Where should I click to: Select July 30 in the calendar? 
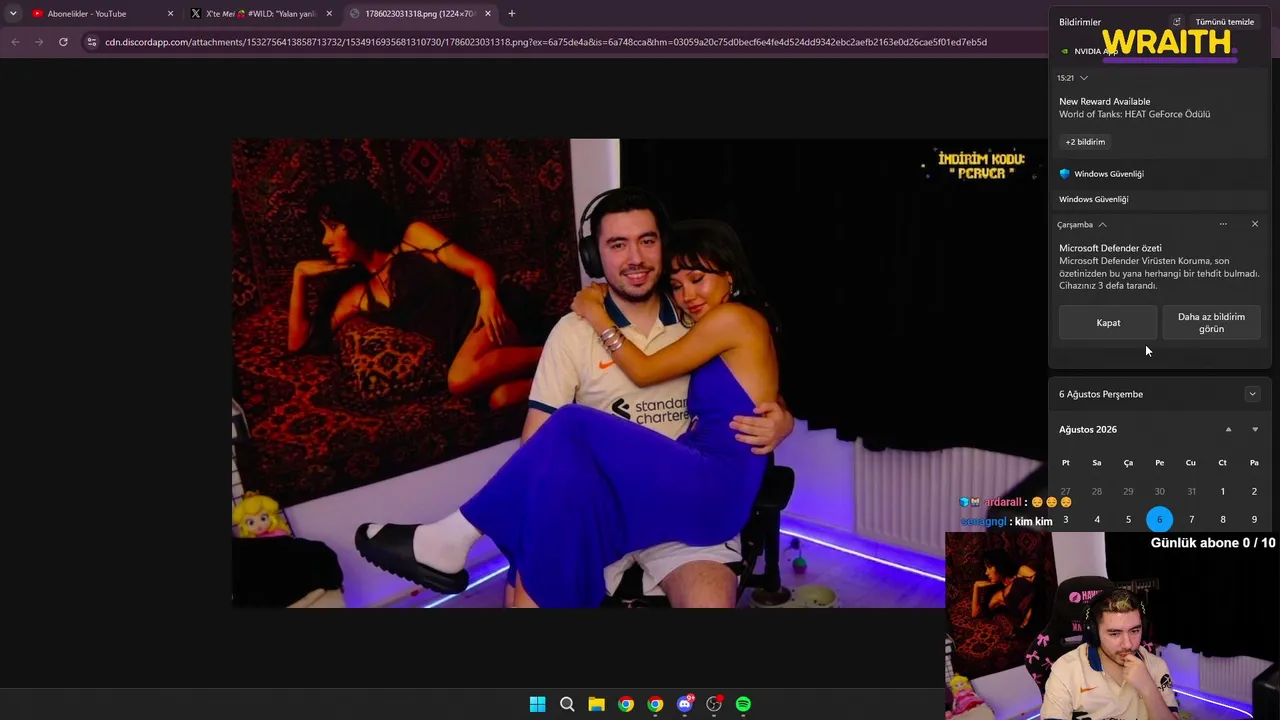1160,491
